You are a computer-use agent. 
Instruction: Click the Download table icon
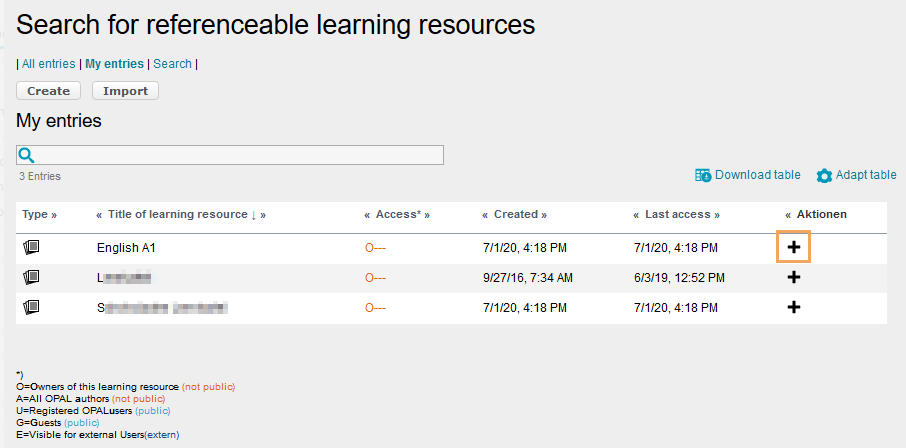tap(703, 175)
